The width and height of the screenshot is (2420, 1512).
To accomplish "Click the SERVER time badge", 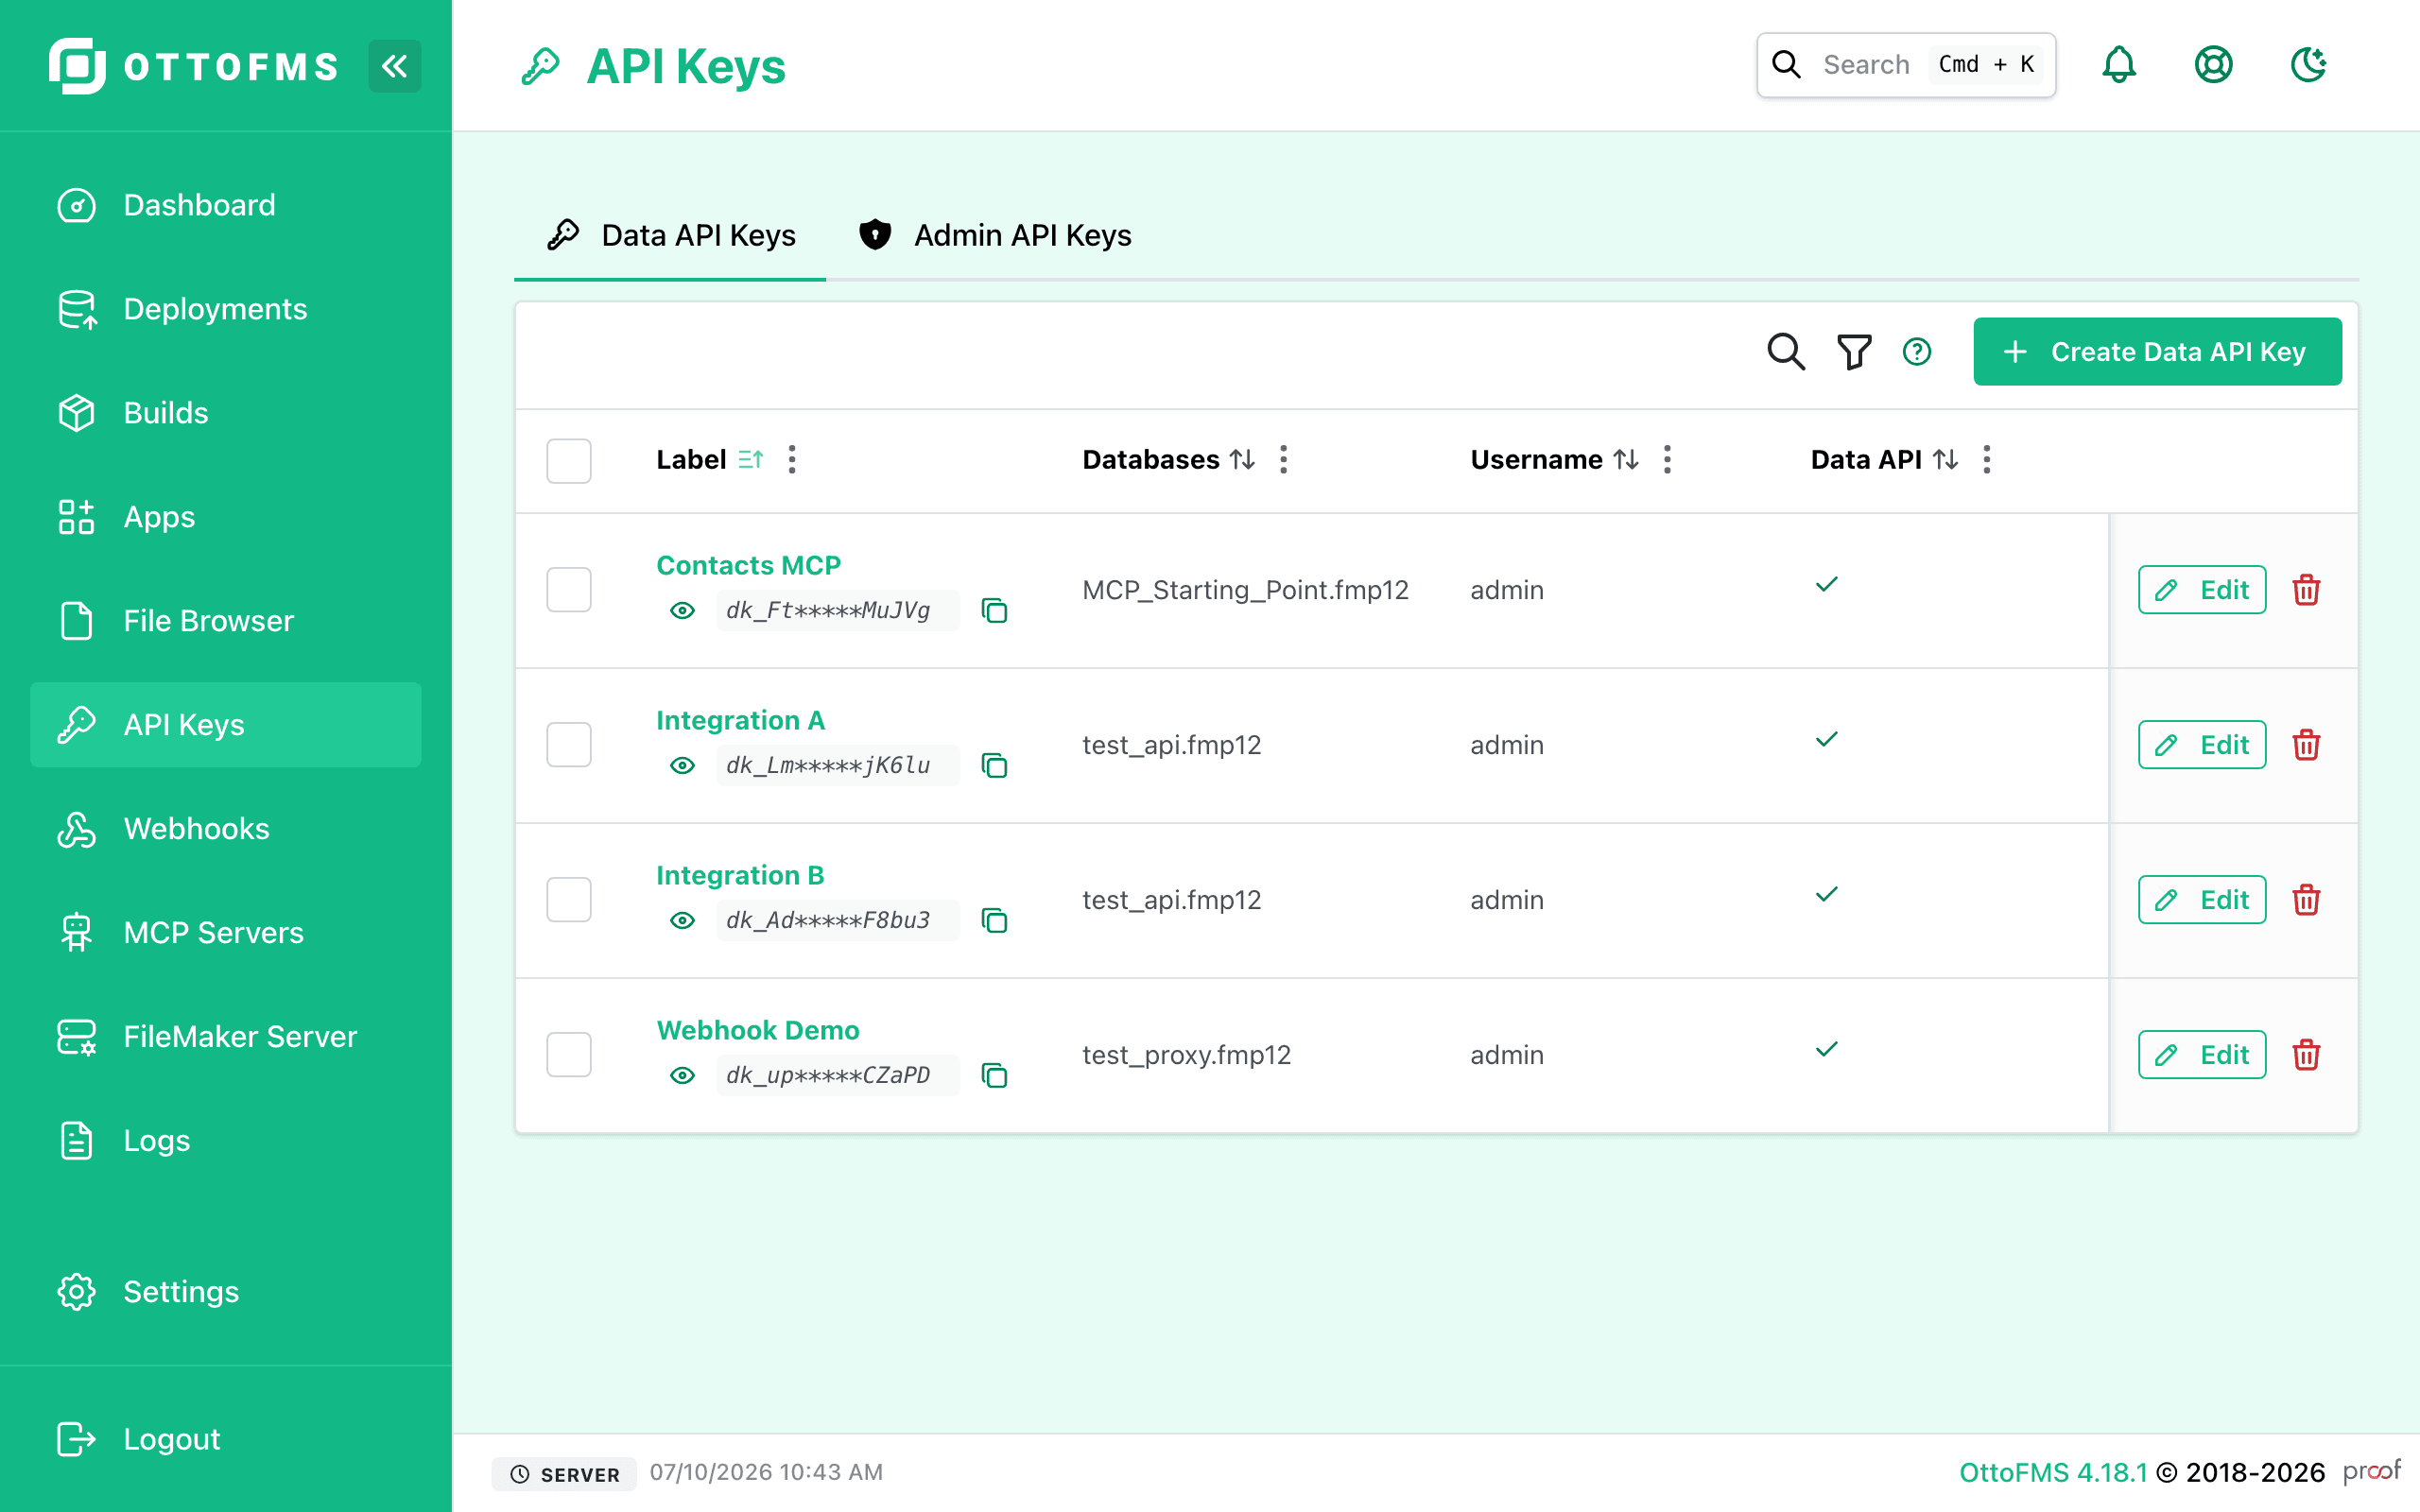I will tap(565, 1474).
